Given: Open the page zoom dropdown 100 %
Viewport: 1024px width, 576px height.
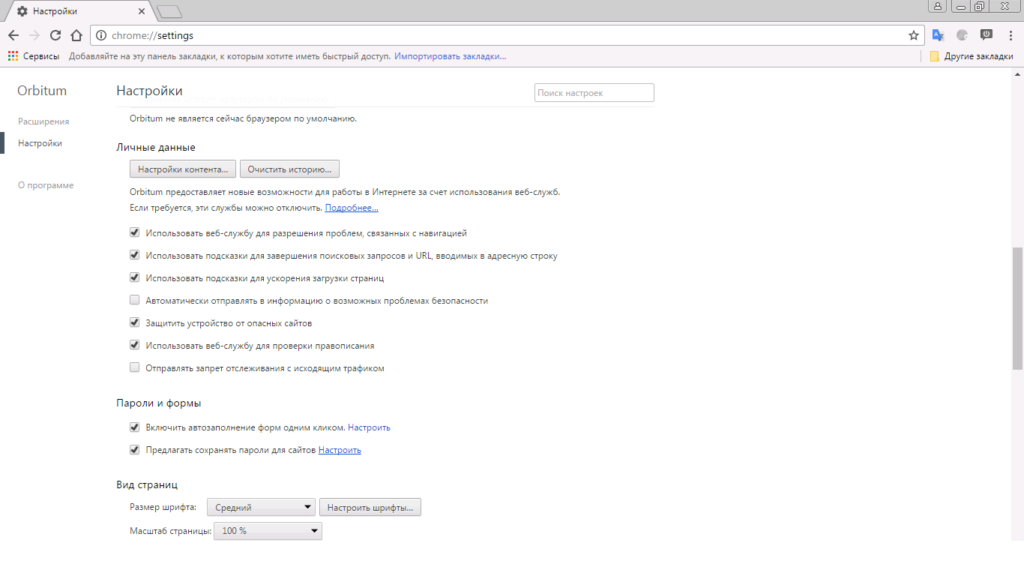Looking at the screenshot, I should click(268, 531).
